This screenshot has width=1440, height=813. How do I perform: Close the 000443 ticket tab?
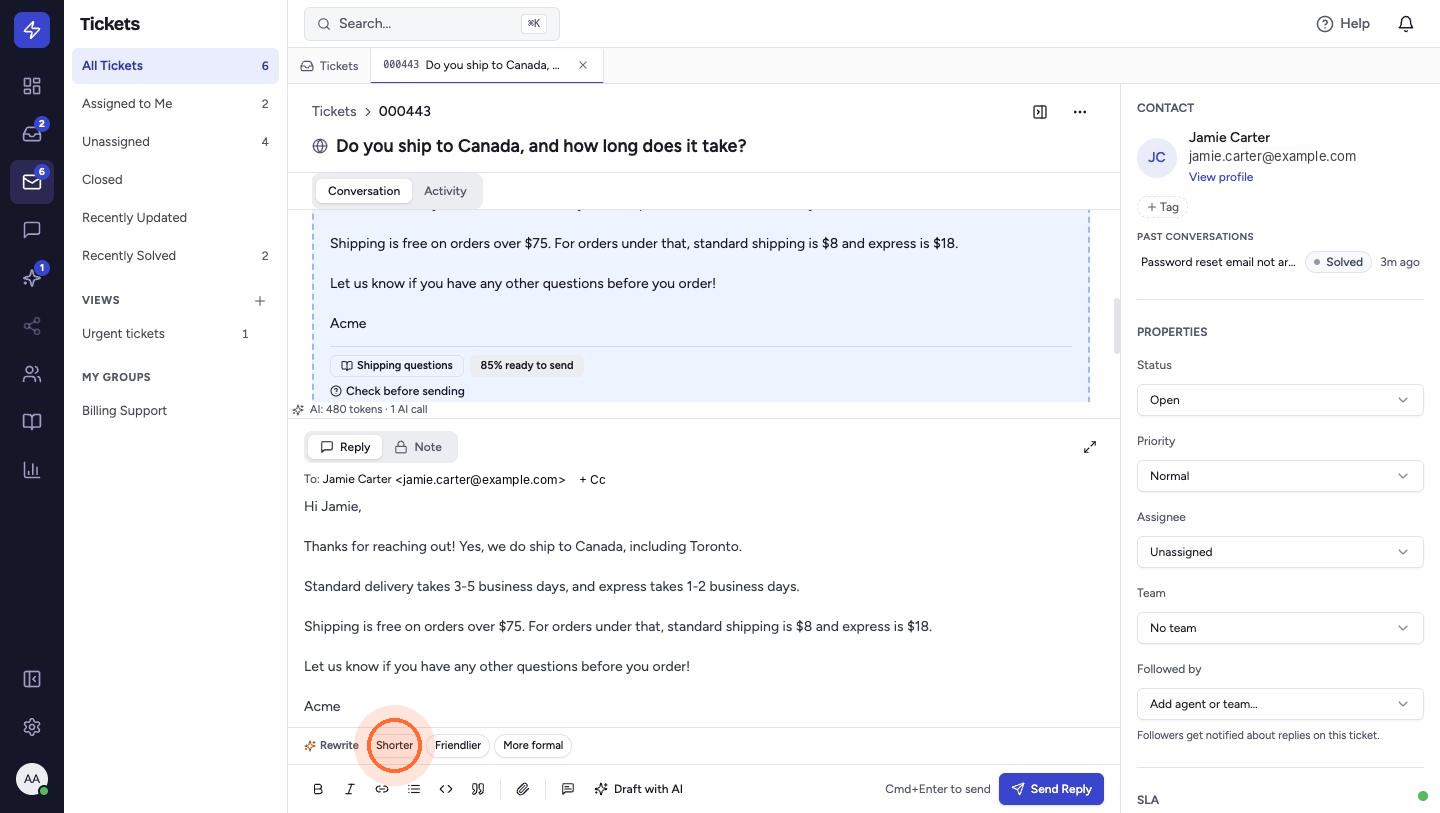[x=583, y=65]
